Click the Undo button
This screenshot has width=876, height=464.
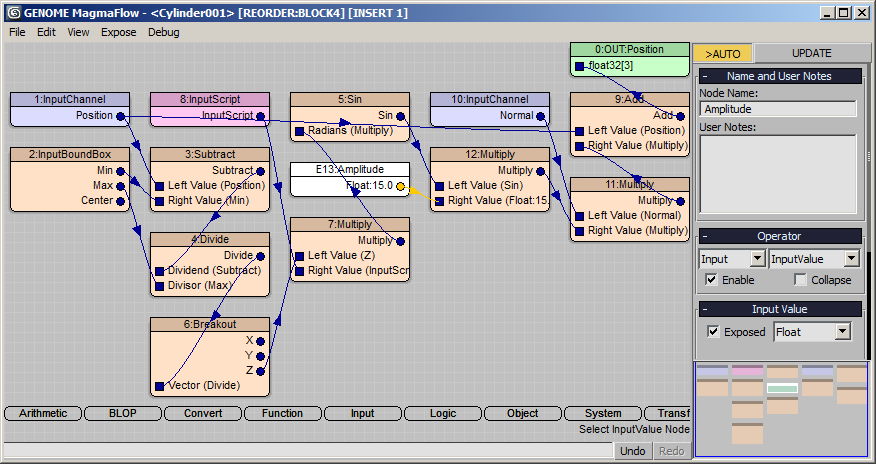pos(632,451)
